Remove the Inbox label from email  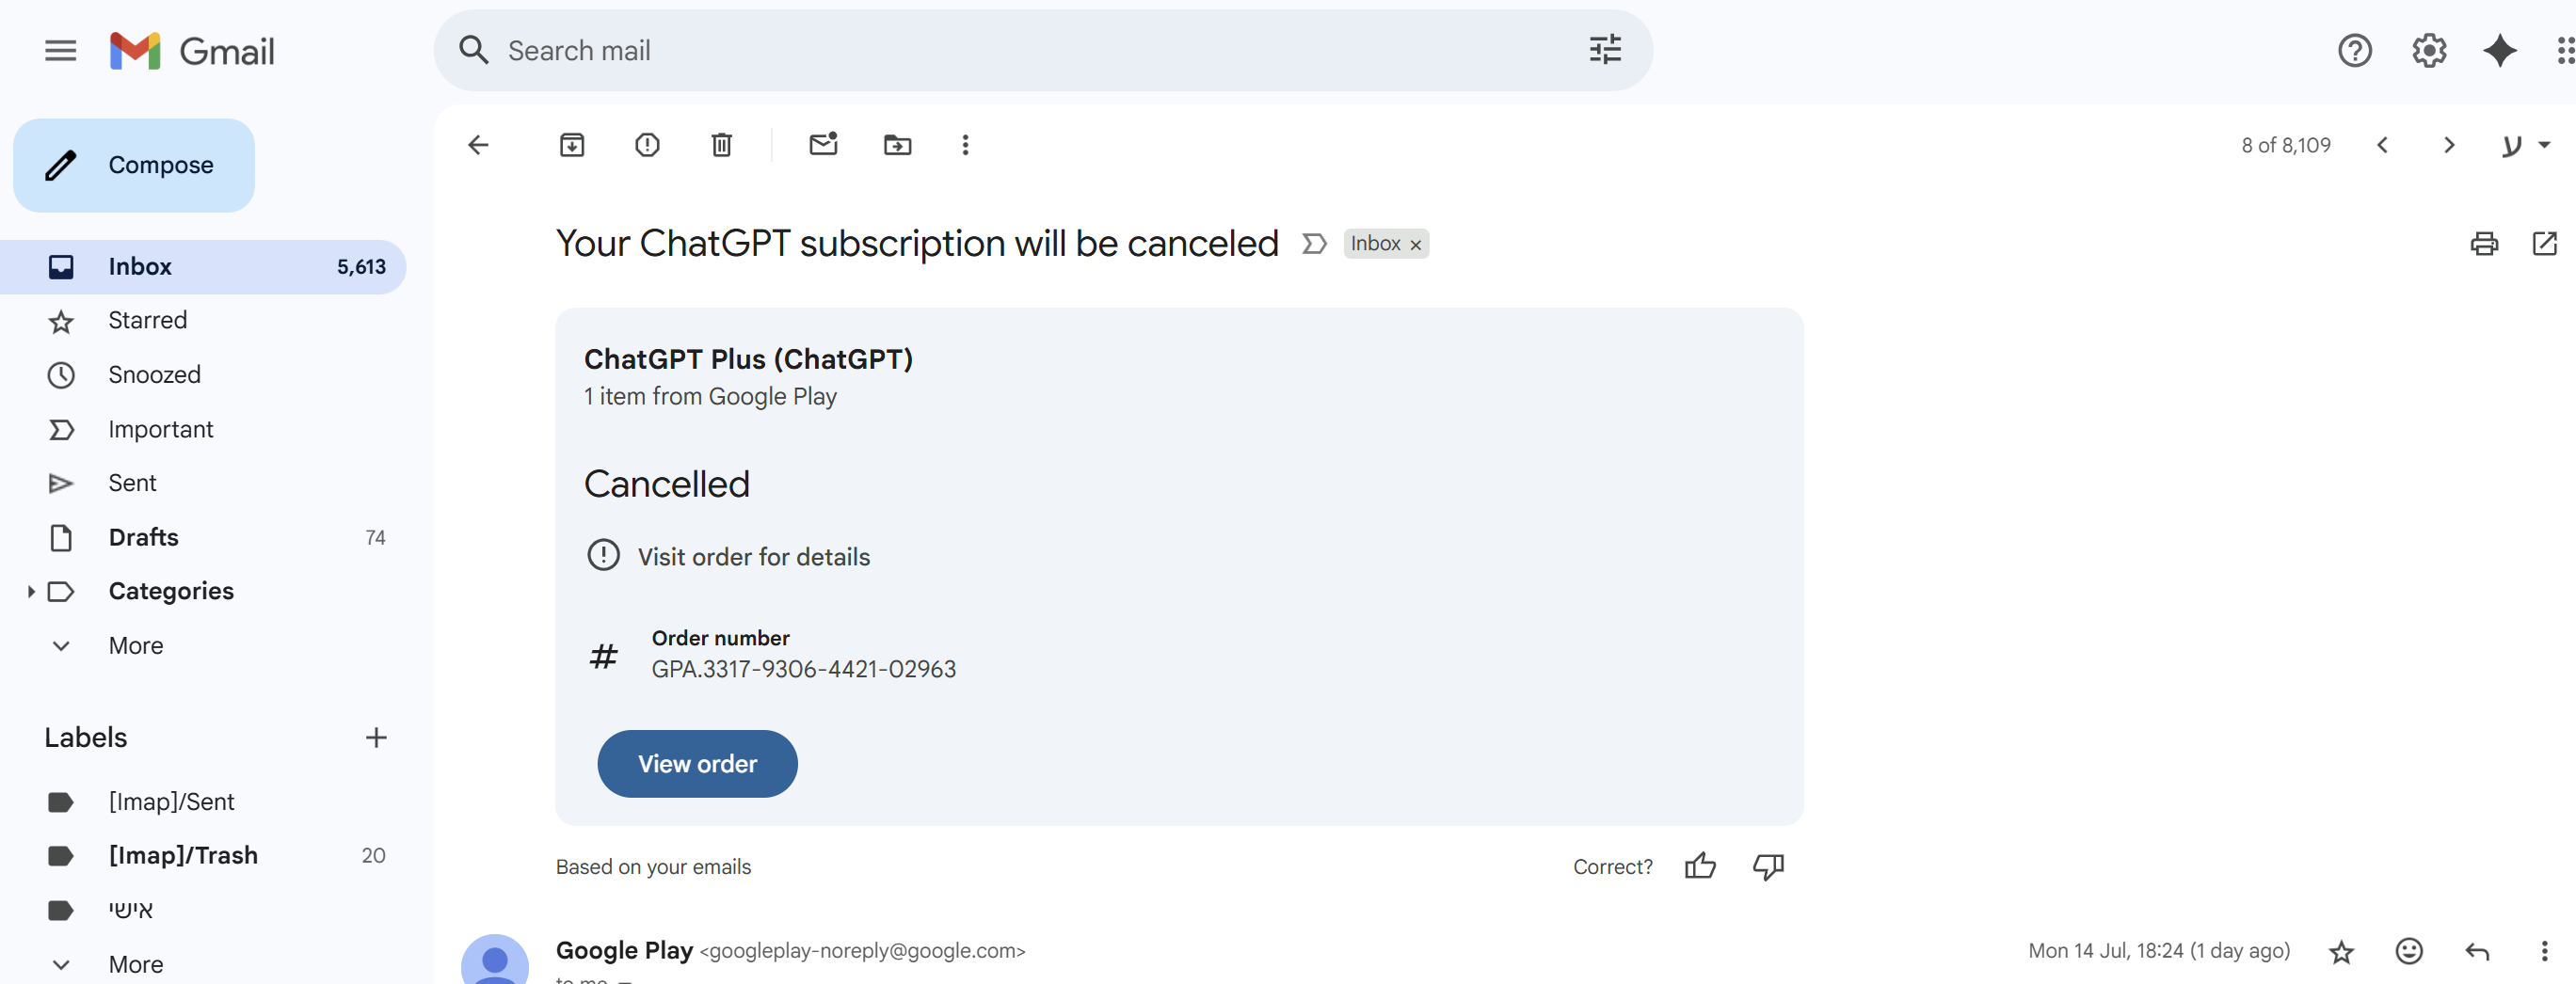[1416, 245]
